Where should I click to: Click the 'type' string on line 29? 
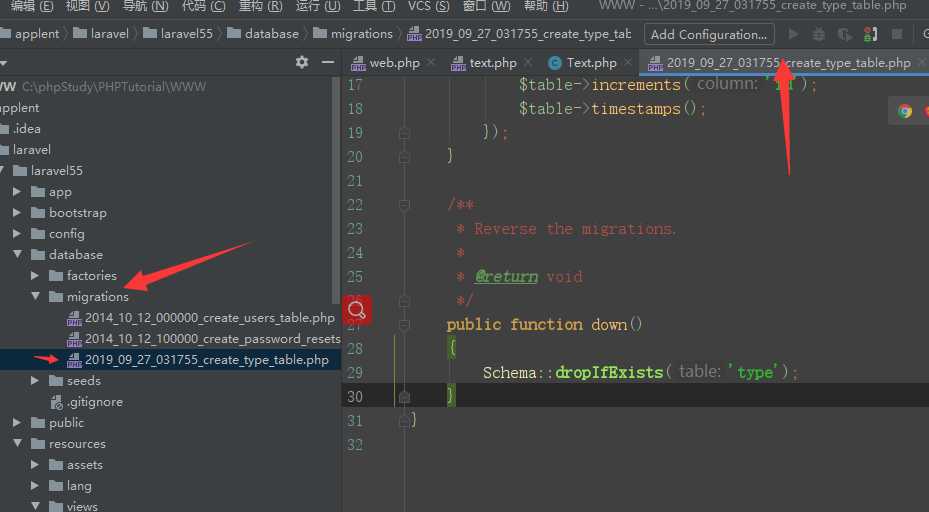(754, 372)
